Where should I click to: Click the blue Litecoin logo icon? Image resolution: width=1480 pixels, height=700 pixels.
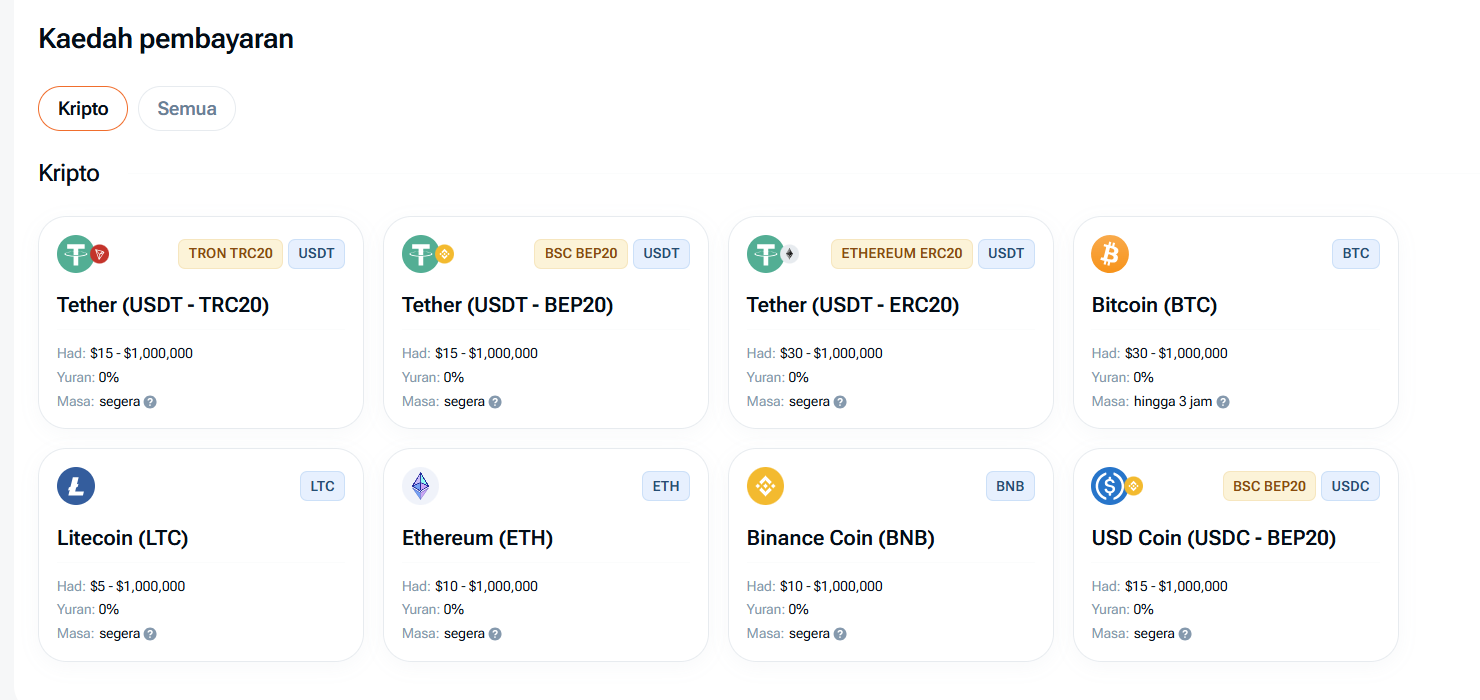[x=76, y=486]
